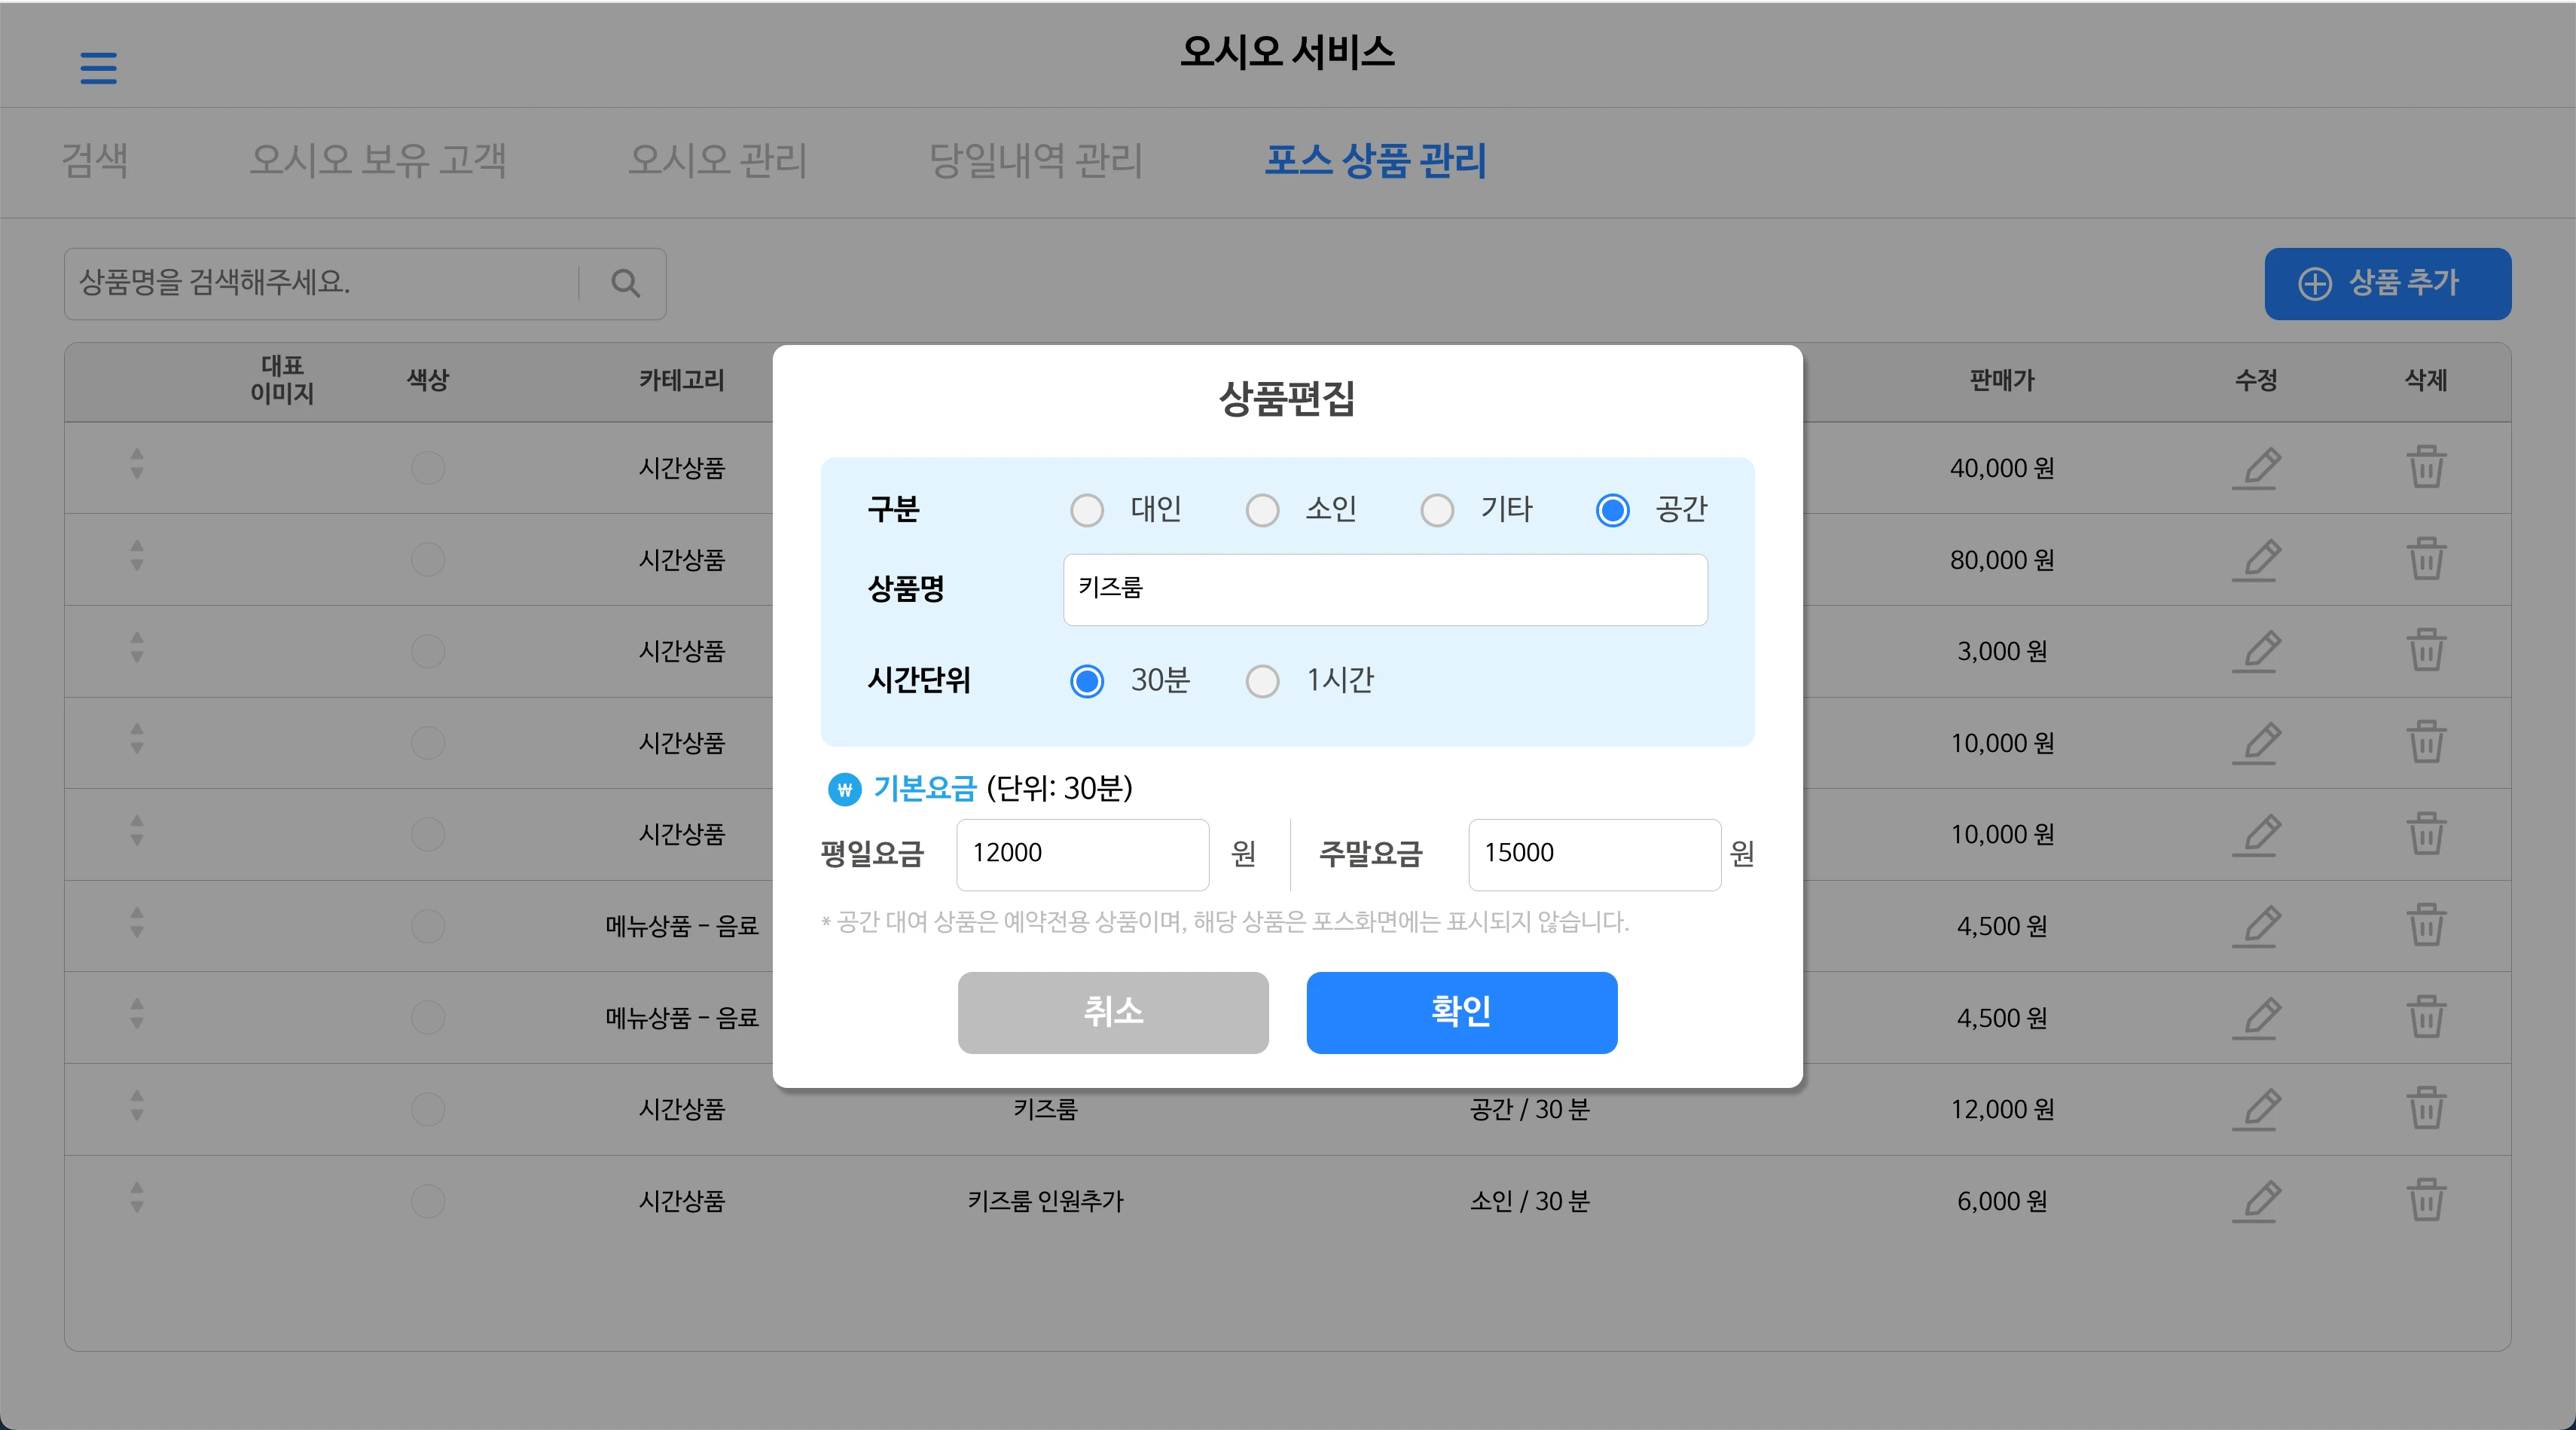The width and height of the screenshot is (2576, 1430).
Task: Click edit pencil for 12,000 원 row
Action: tap(2256, 1109)
